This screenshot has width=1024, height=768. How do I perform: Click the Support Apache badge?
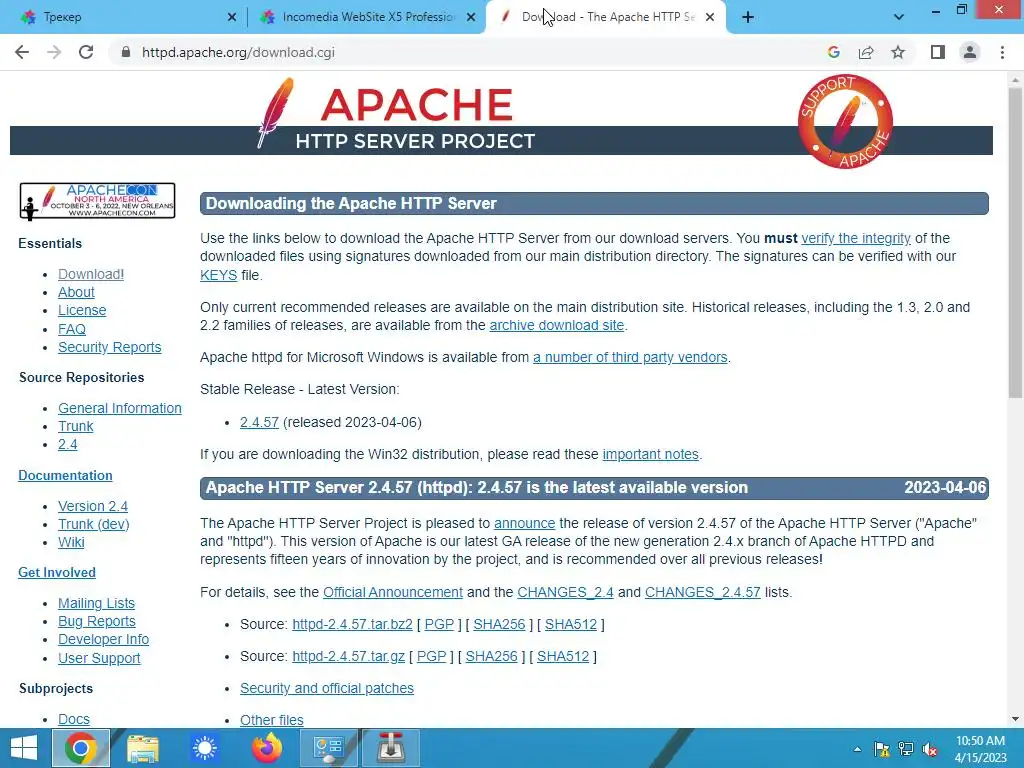845,121
